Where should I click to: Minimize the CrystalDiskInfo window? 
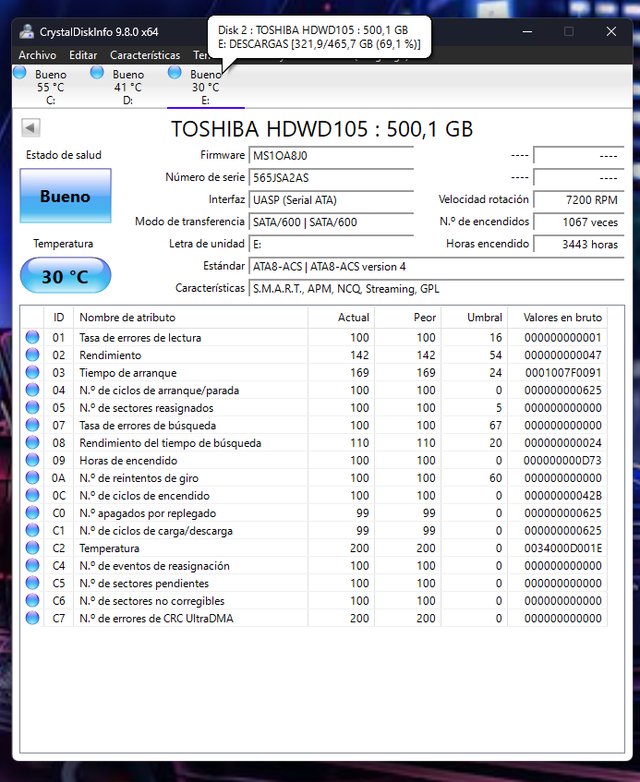(x=527, y=31)
